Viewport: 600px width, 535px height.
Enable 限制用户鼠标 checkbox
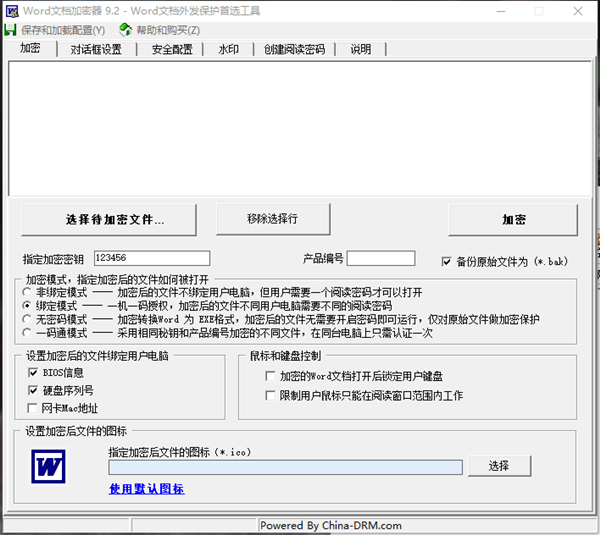270,395
